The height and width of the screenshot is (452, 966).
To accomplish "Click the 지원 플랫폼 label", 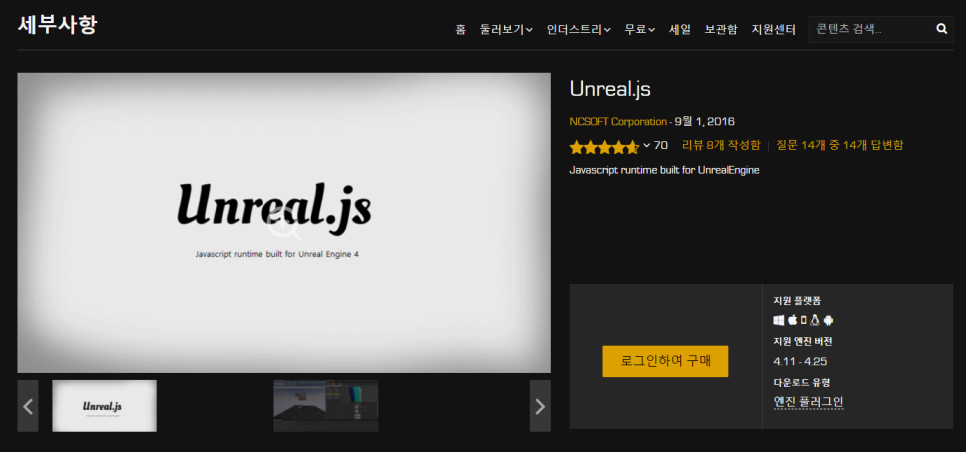I will 797,301.
